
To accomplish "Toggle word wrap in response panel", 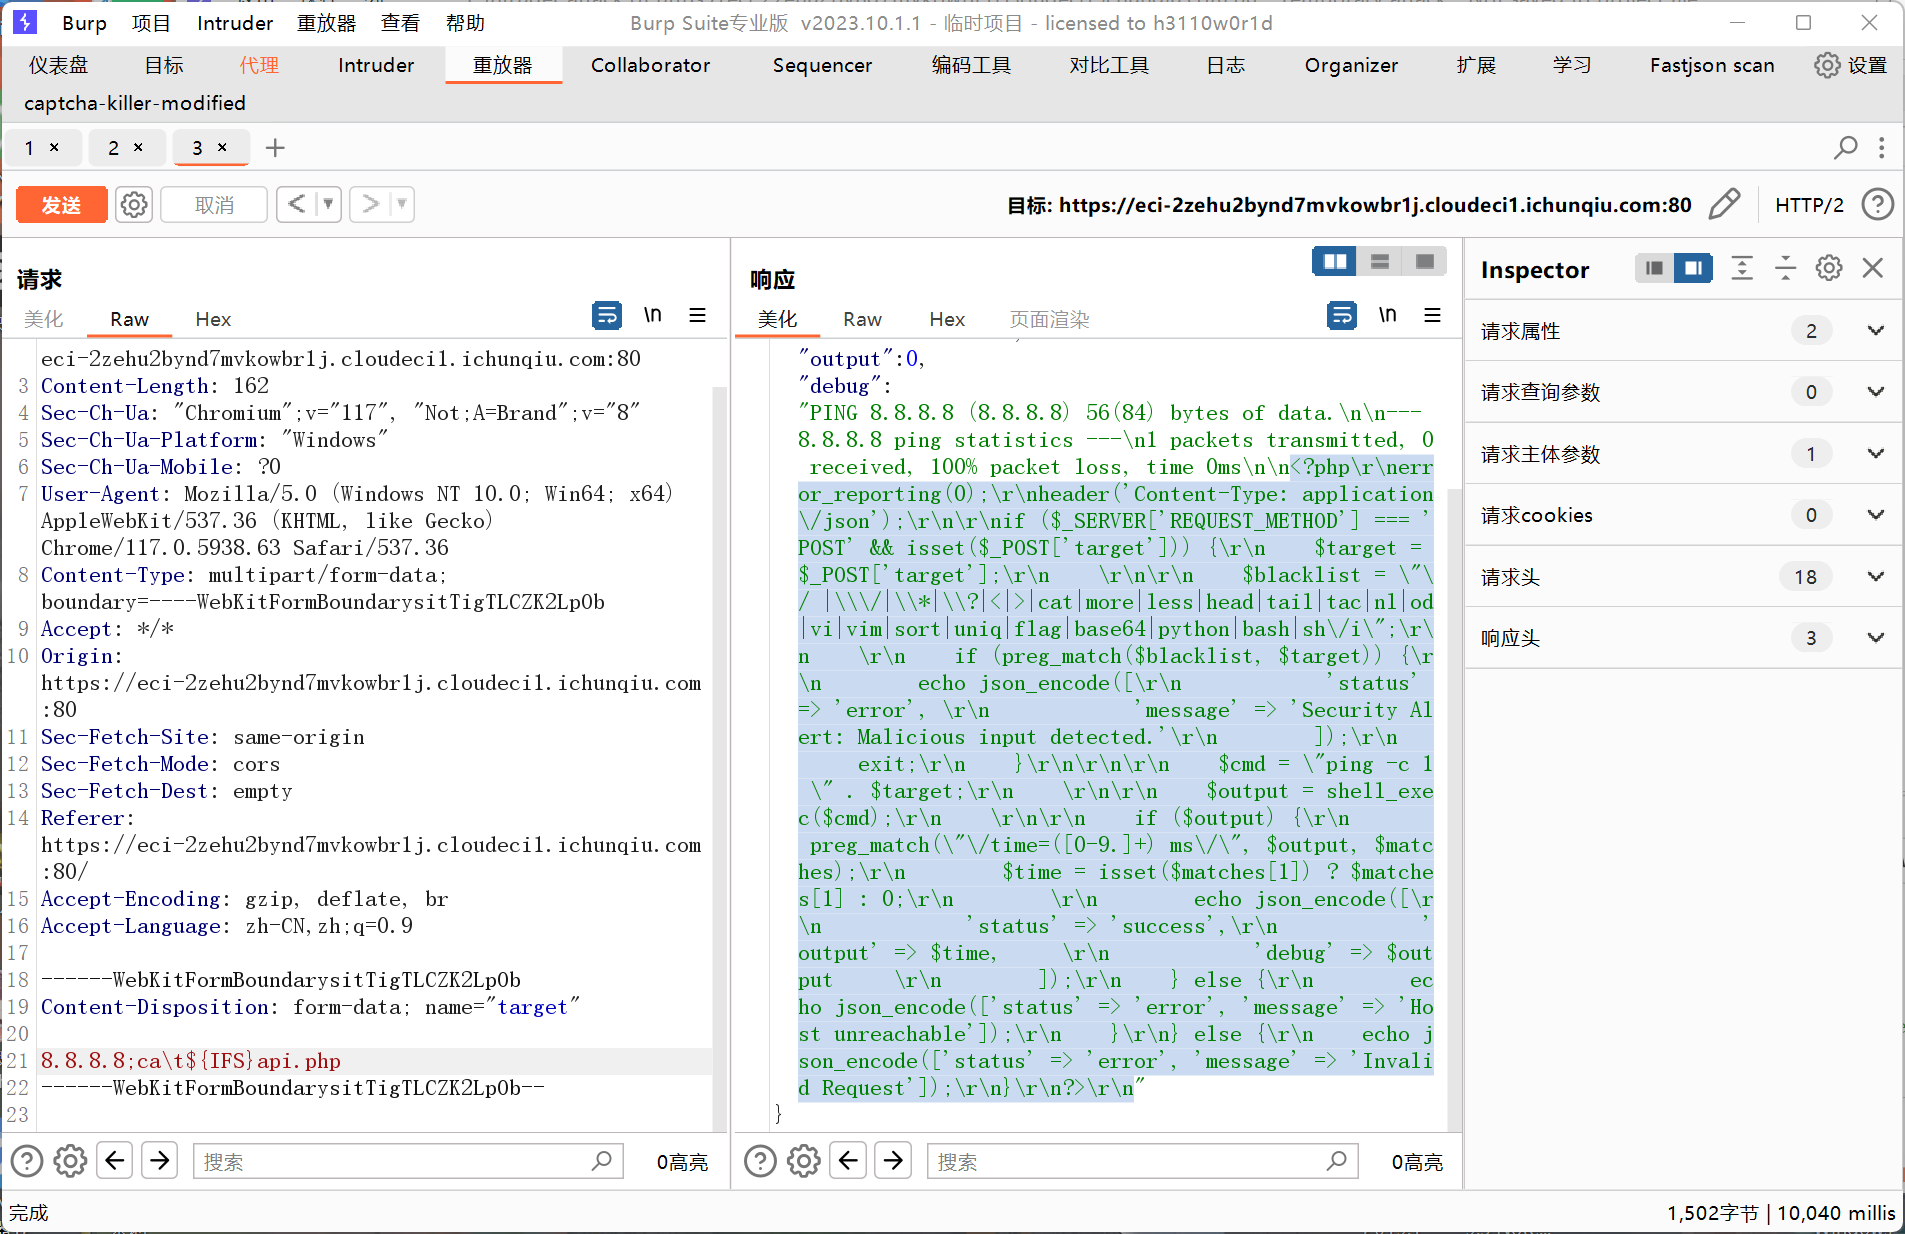I will point(1342,316).
